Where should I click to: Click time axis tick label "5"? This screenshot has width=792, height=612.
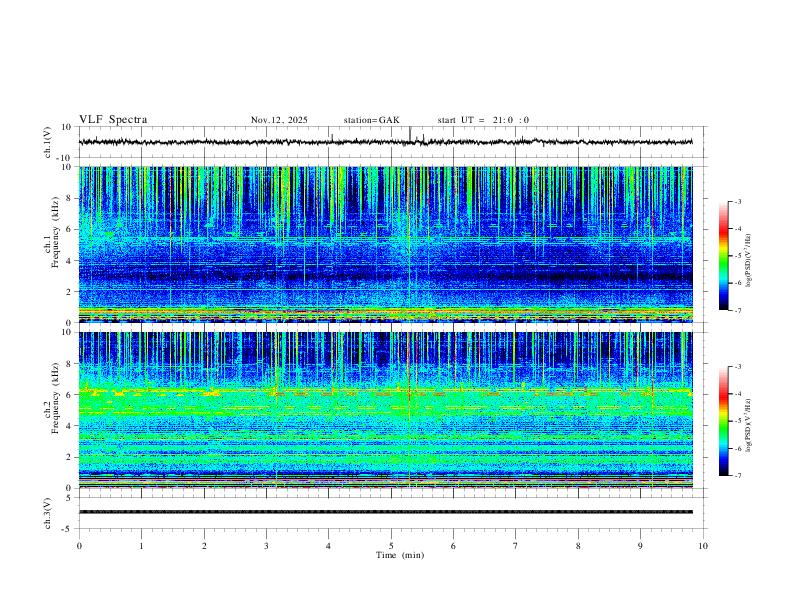[391, 546]
